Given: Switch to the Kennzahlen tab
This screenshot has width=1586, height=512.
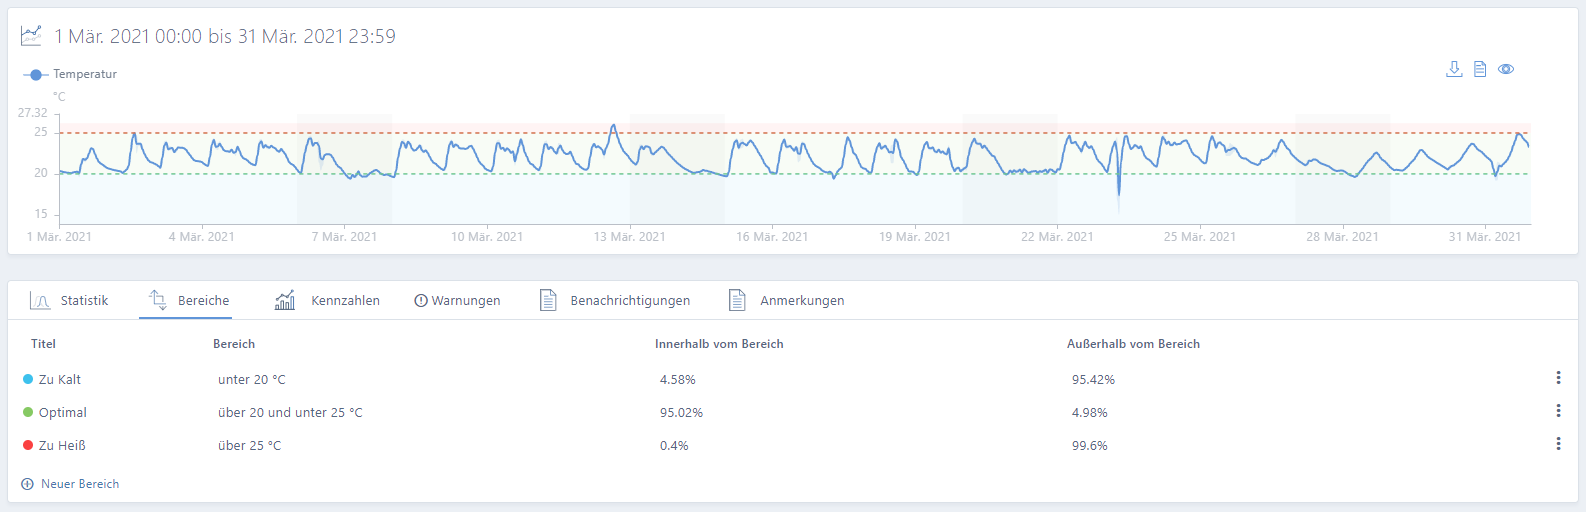Looking at the screenshot, I should (x=327, y=300).
